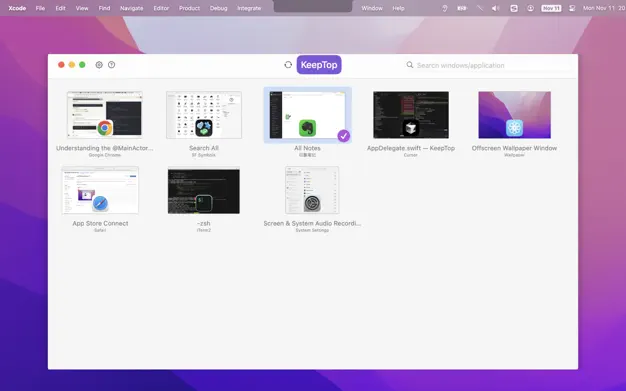This screenshot has height=391, width=626.
Task: Click the volume icon in the menu bar
Action: coord(495,8)
